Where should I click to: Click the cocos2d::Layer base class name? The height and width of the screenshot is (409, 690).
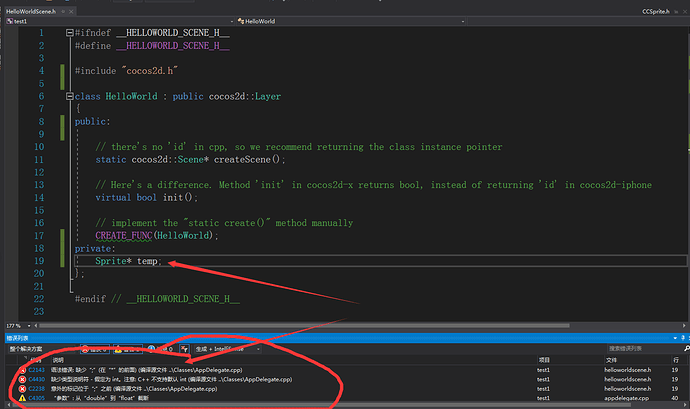click(245, 96)
